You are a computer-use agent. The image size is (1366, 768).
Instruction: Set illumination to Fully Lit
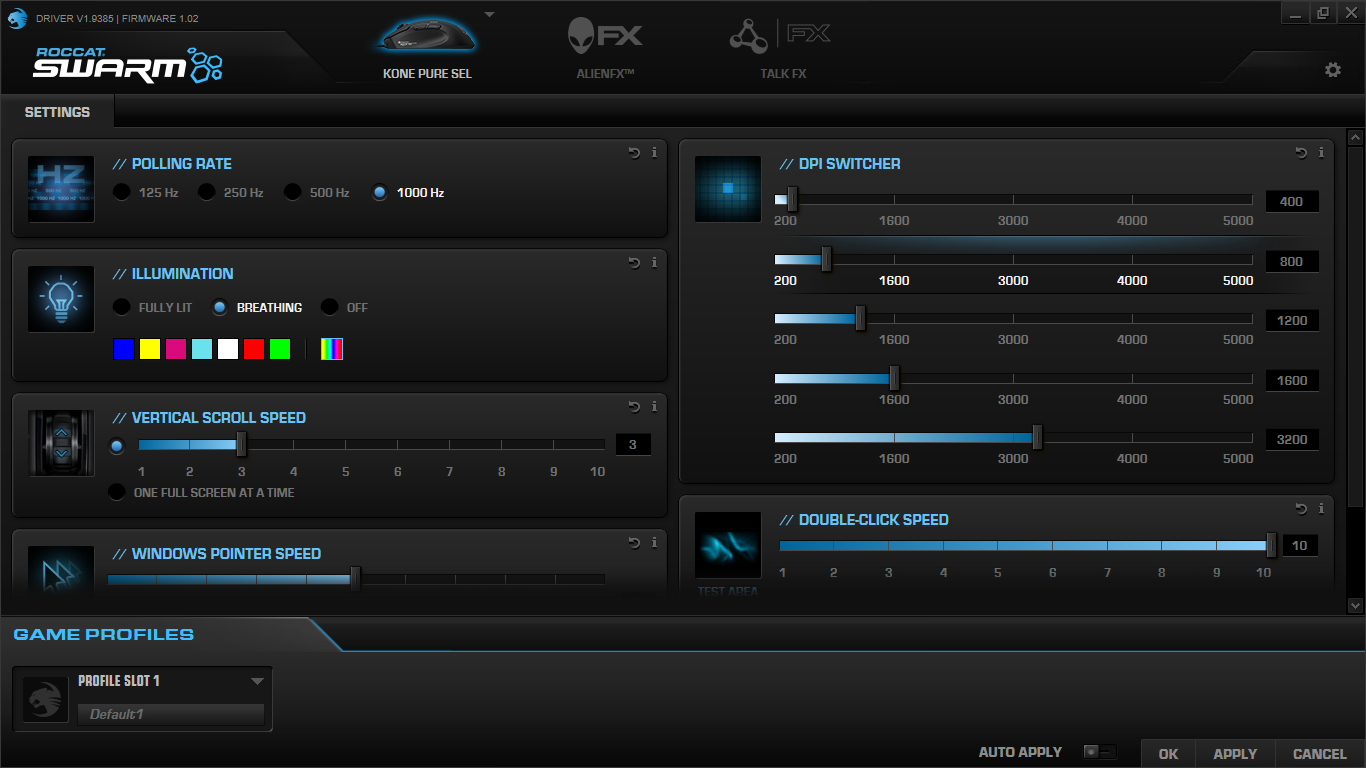[121, 307]
